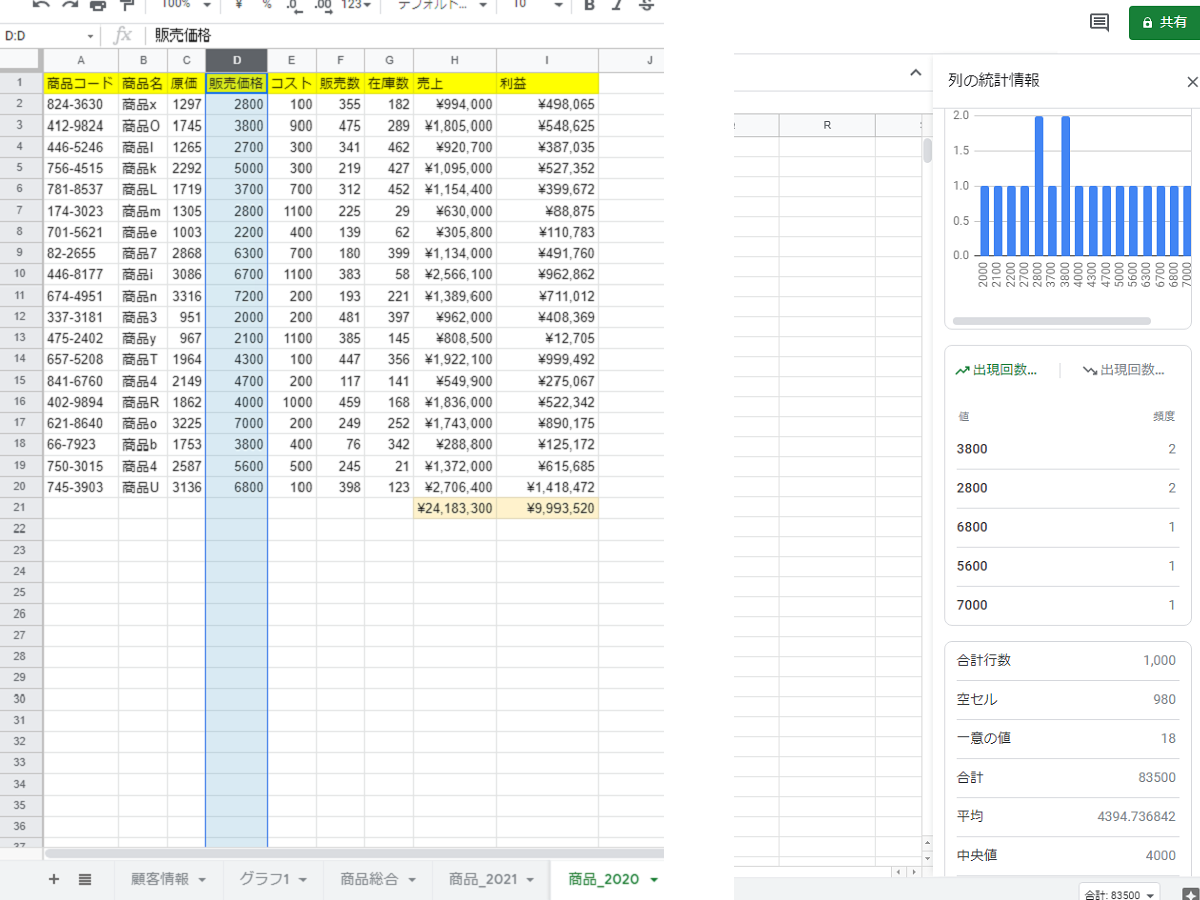This screenshot has height=900, width=1200.
Task: Click total cell ¥24,183,300
Action: point(455,508)
